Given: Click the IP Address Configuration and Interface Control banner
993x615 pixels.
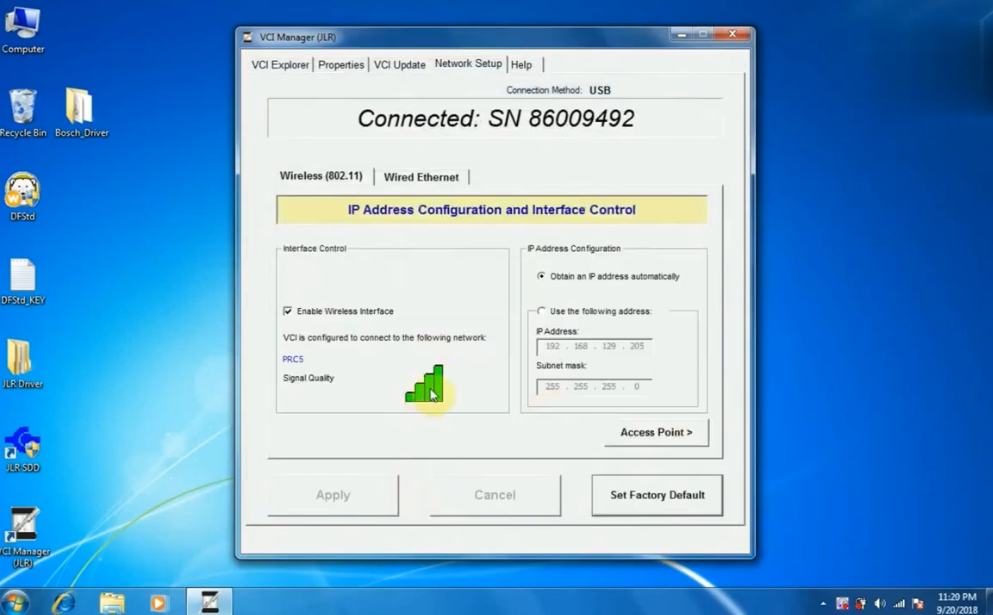Looking at the screenshot, I should click(x=491, y=210).
